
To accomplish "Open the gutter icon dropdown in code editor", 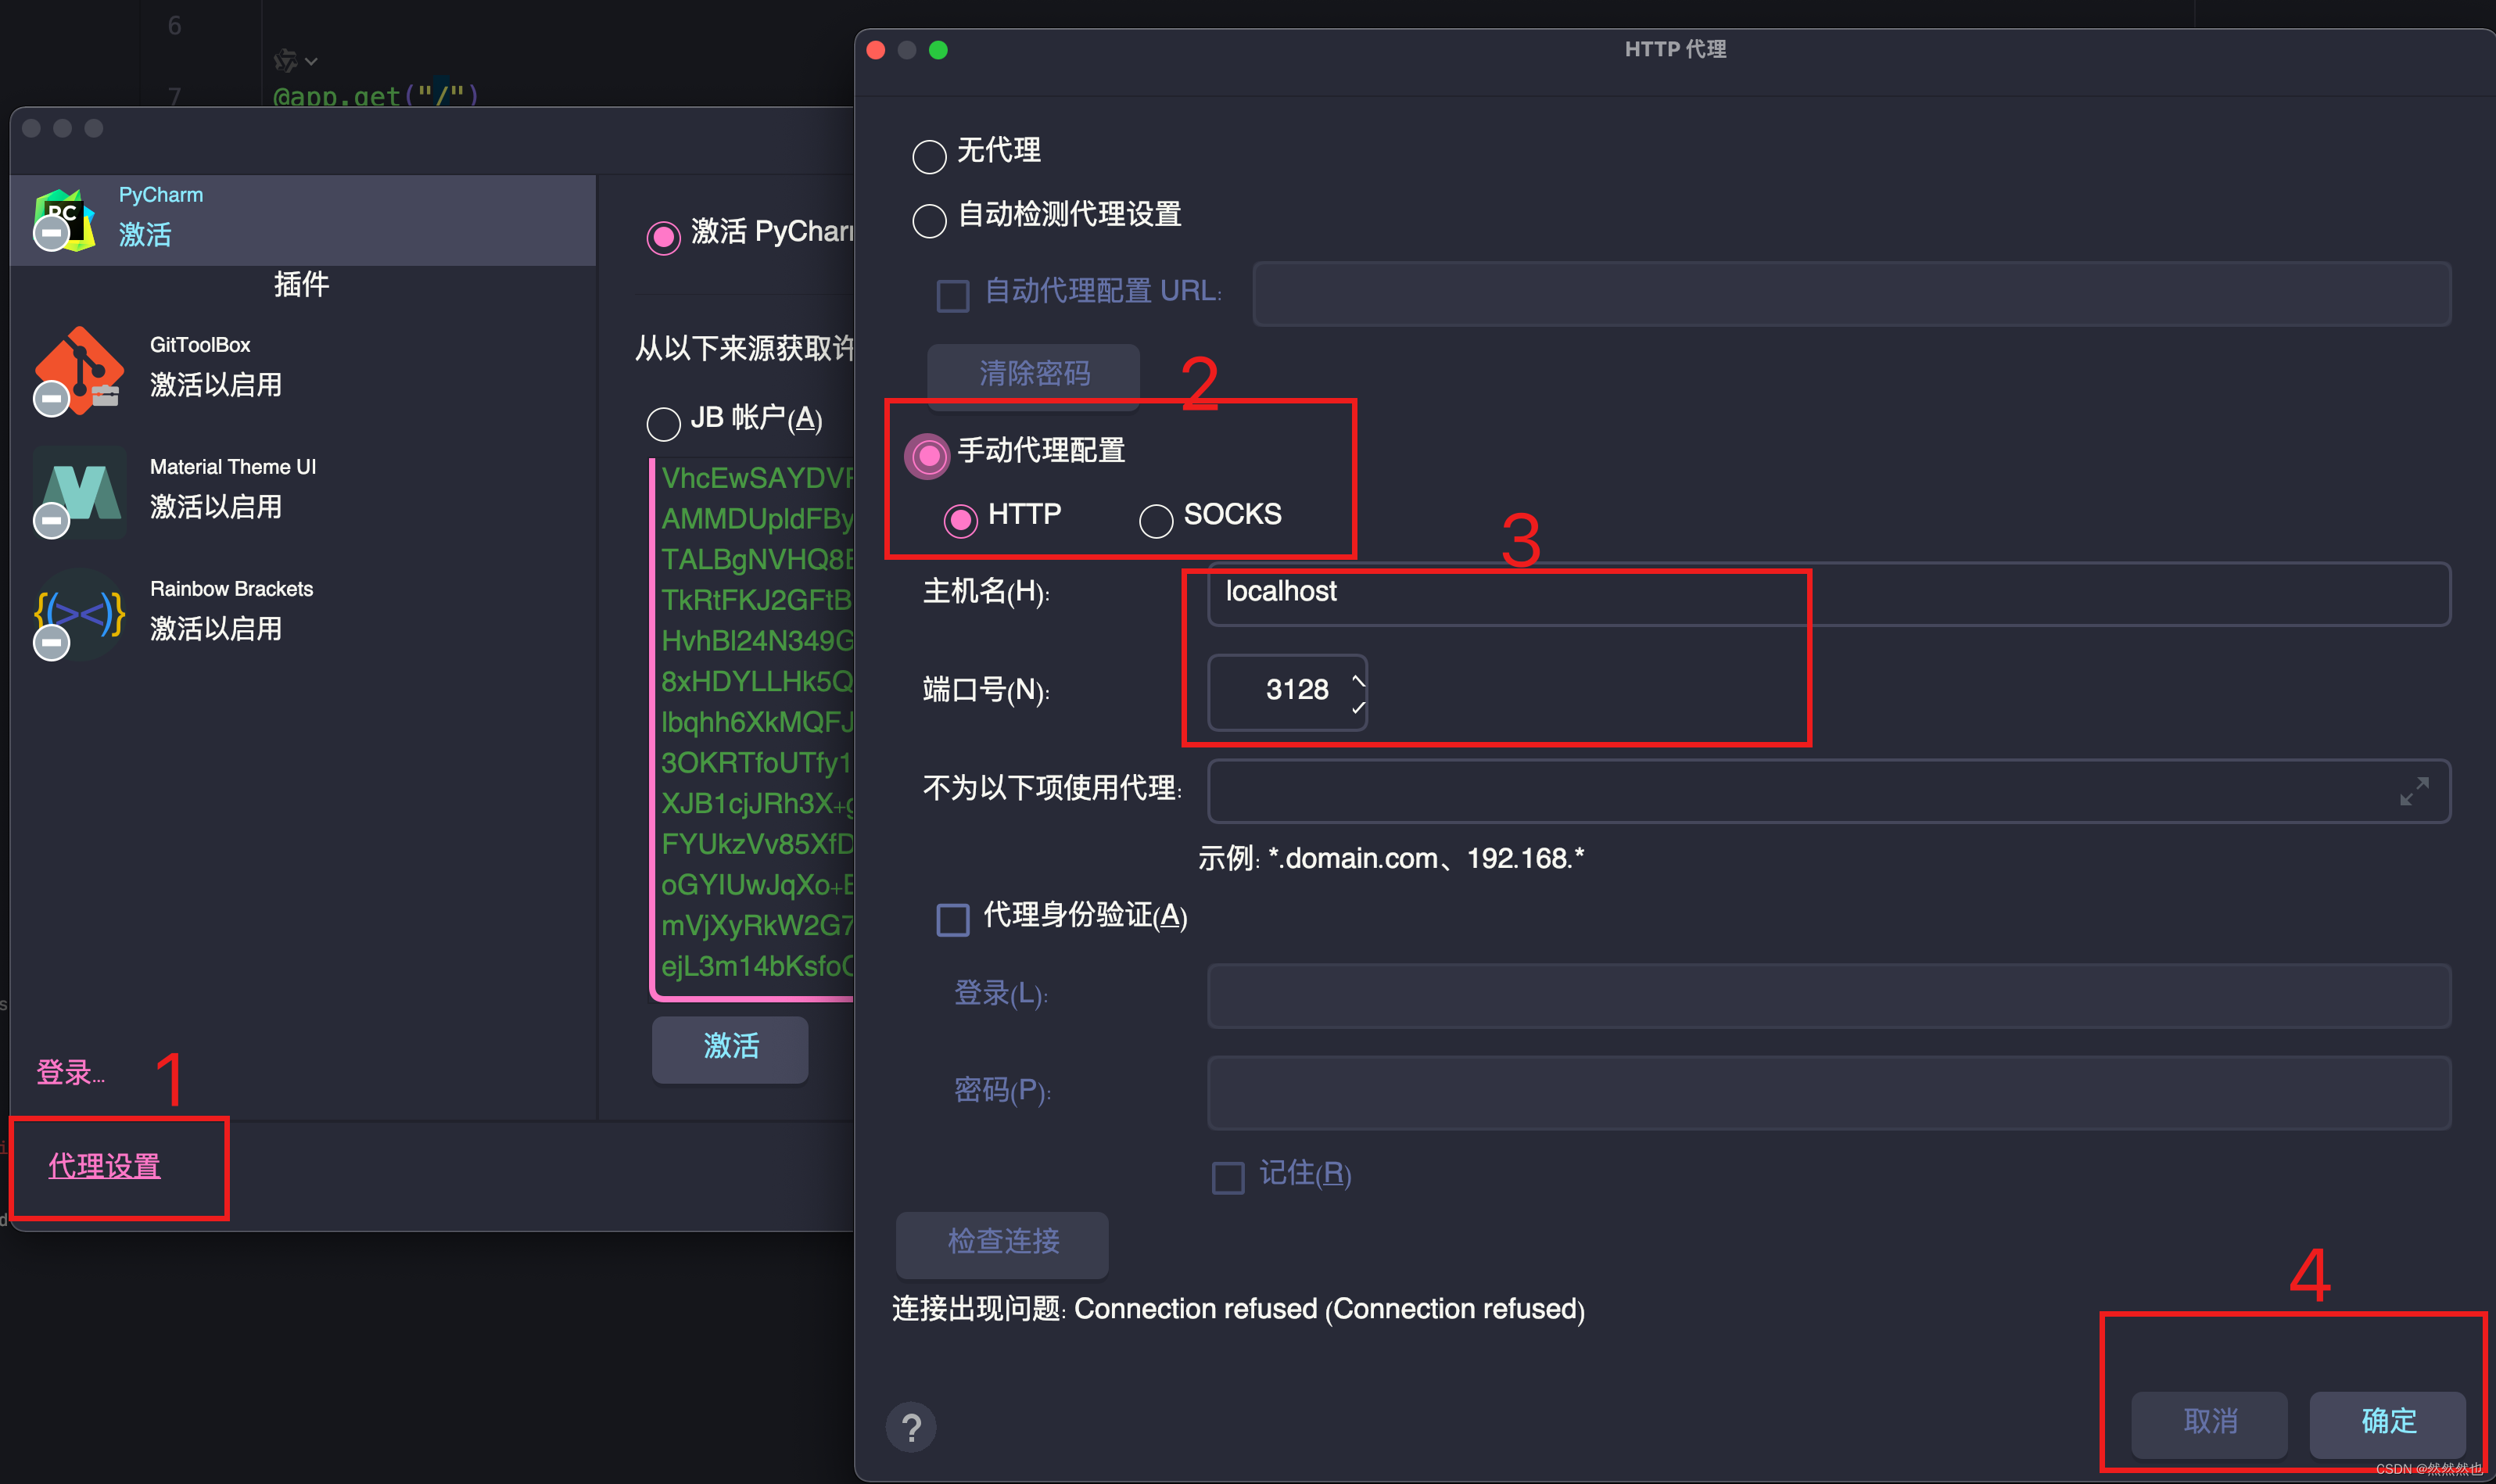I will (296, 61).
